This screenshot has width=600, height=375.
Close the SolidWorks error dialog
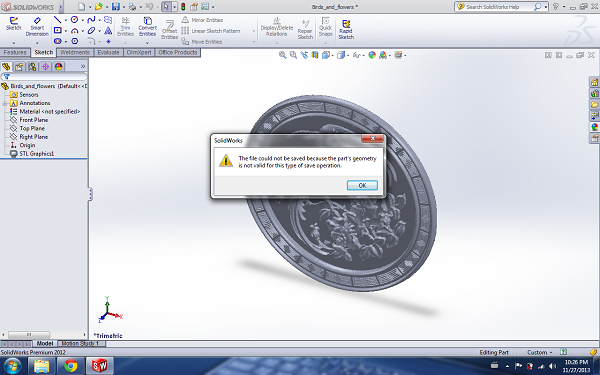pos(372,139)
